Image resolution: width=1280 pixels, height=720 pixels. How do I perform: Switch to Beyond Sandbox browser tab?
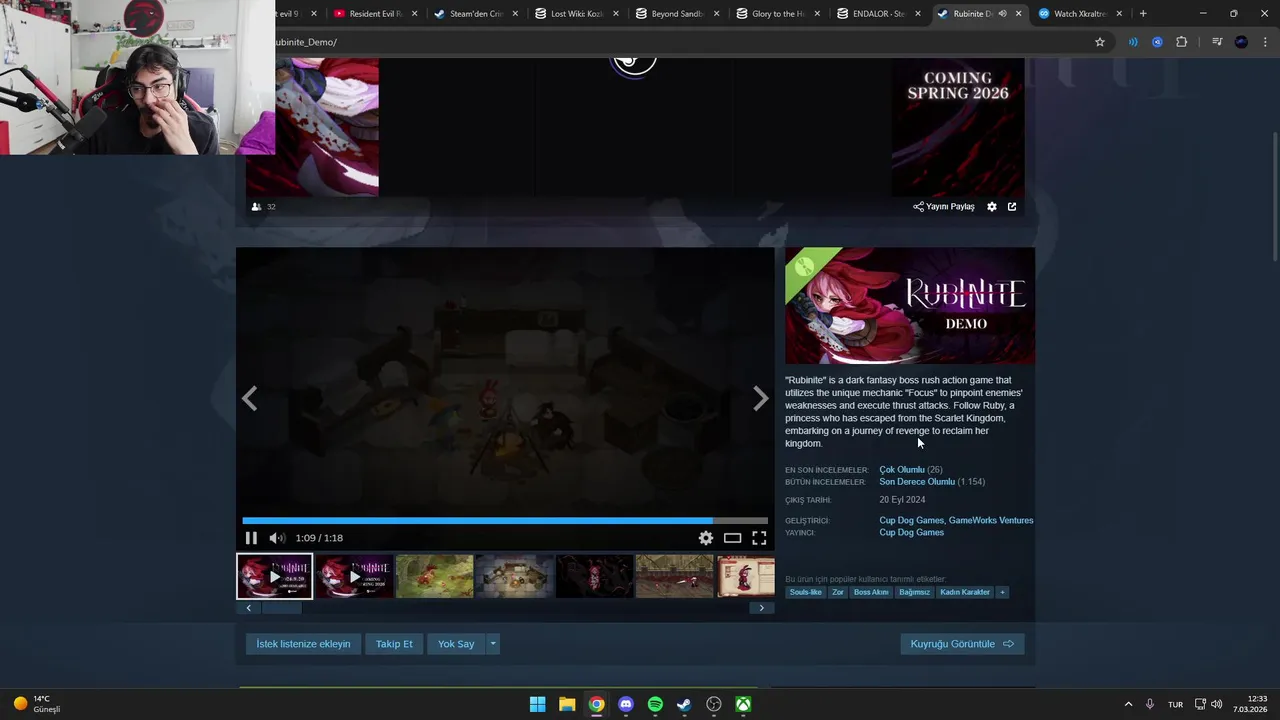[x=677, y=14]
